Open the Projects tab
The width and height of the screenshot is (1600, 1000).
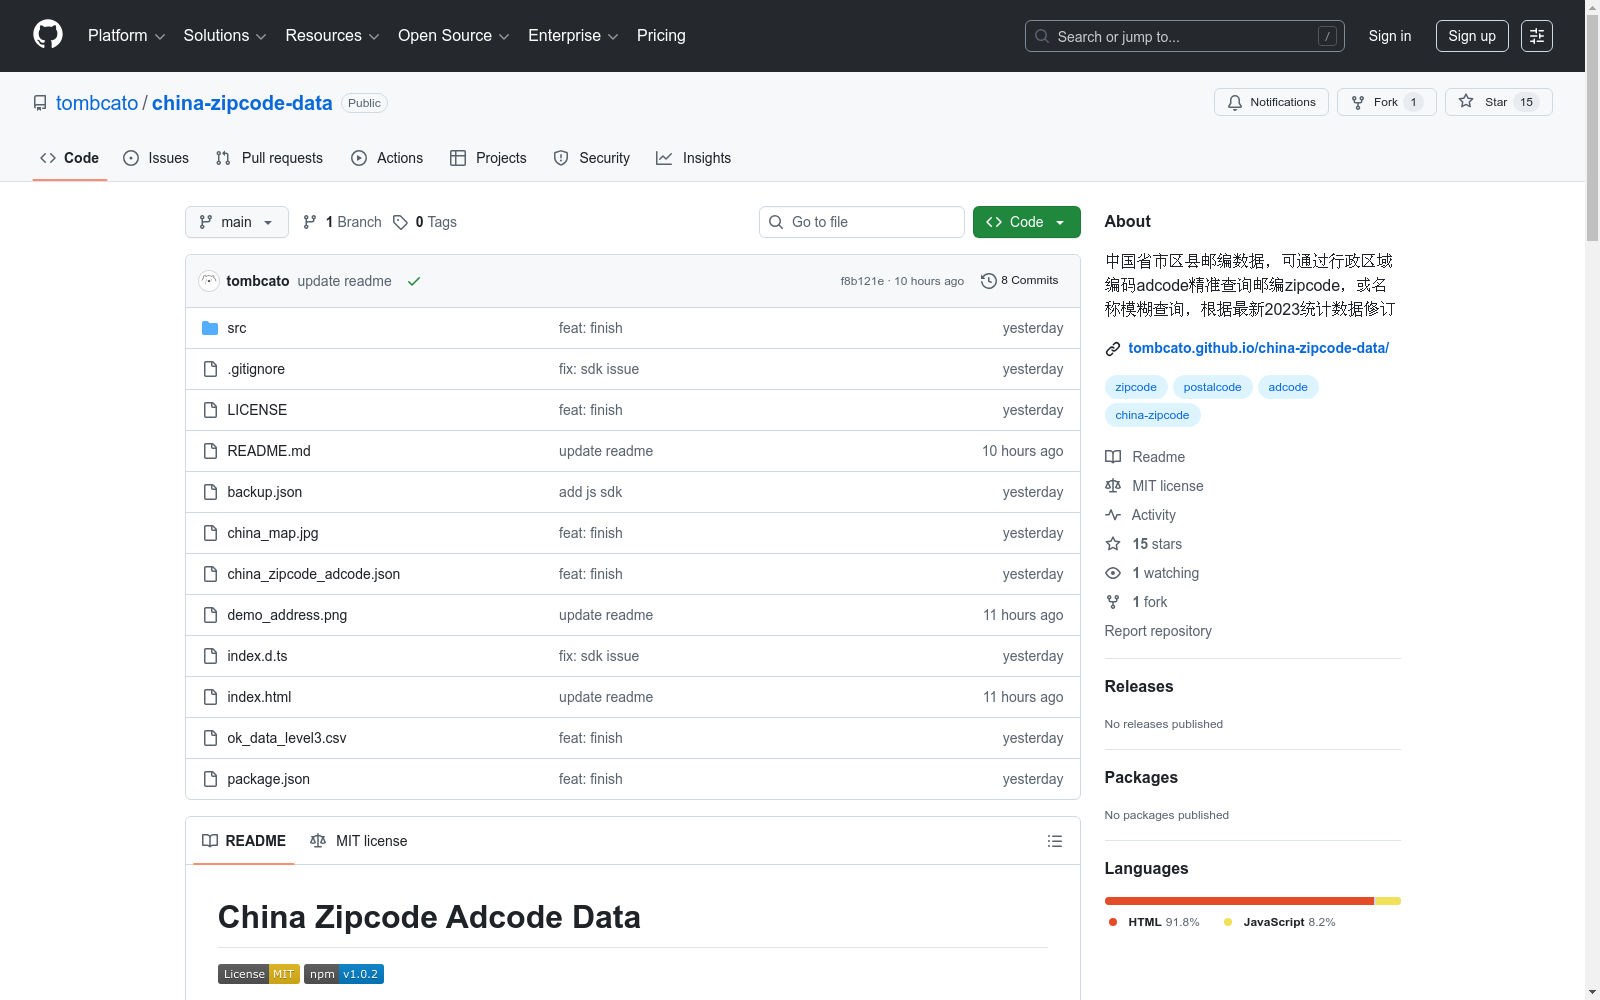point(488,158)
